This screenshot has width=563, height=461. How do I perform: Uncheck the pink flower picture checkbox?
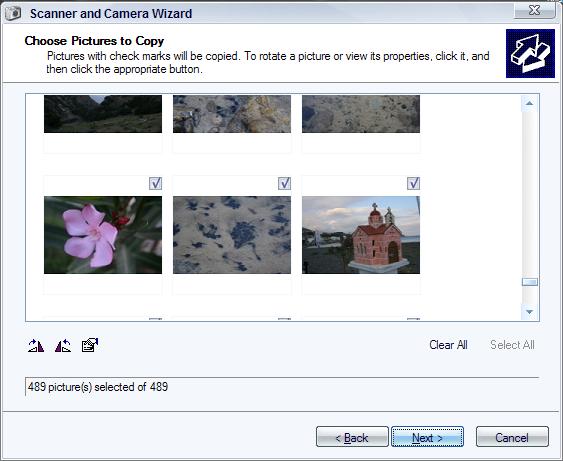pos(155,183)
